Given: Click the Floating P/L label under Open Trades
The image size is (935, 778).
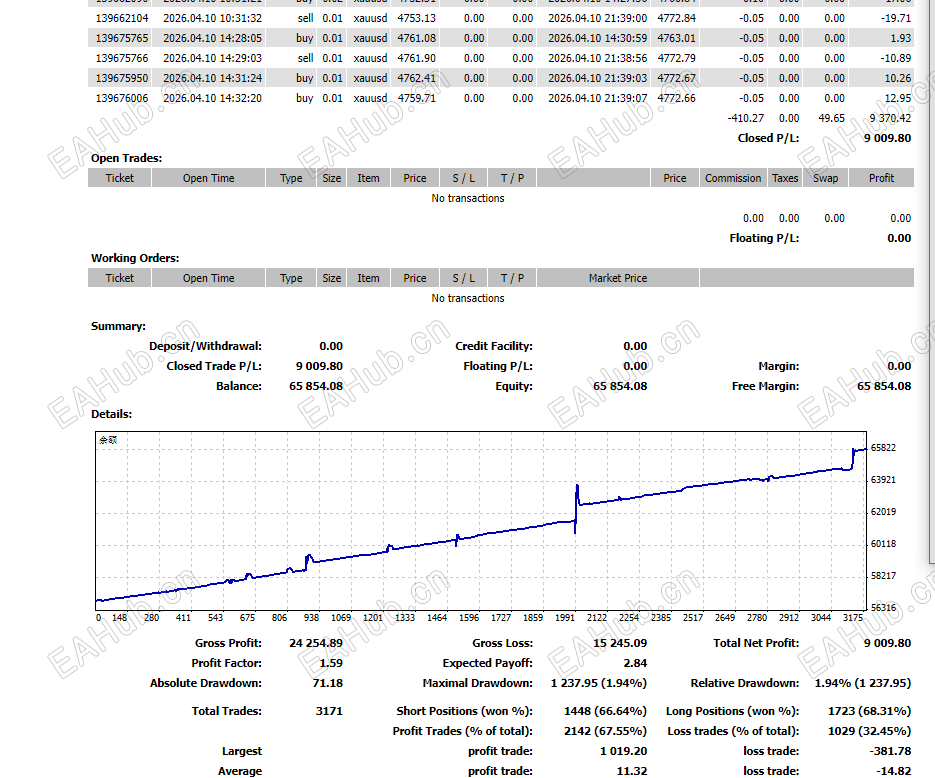Looking at the screenshot, I should point(764,238).
